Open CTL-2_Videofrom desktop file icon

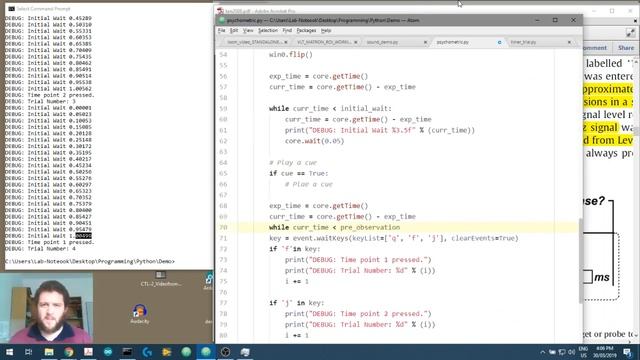coord(161,278)
